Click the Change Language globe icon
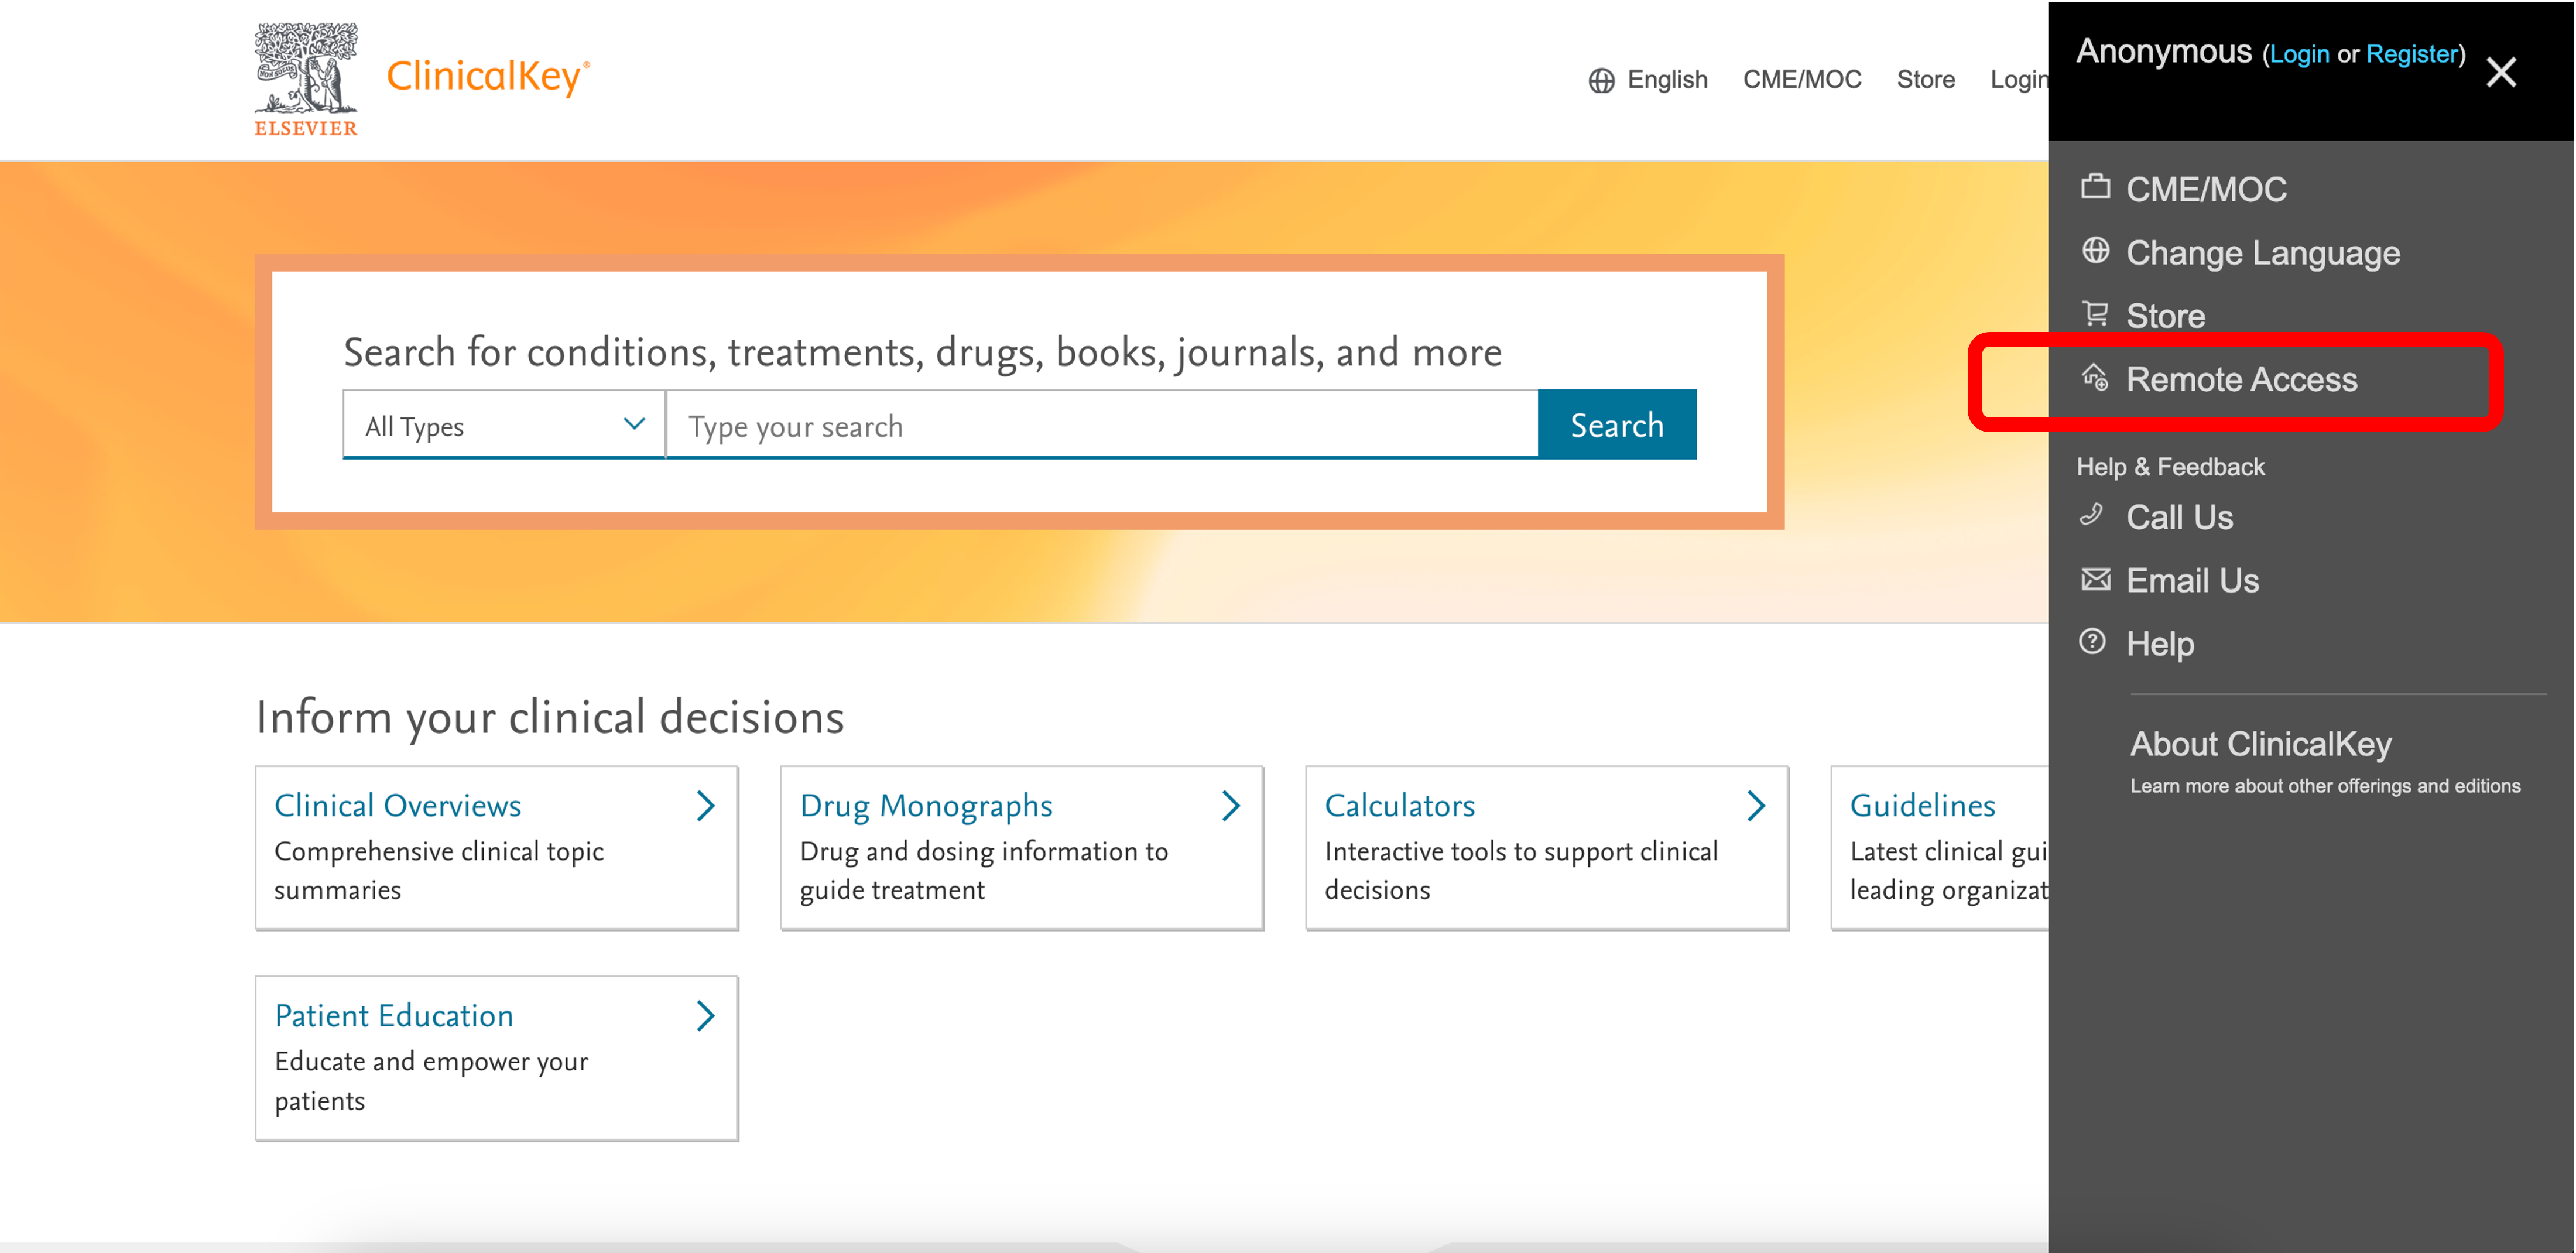Screen dimensions: 2576x1253 (2095, 250)
